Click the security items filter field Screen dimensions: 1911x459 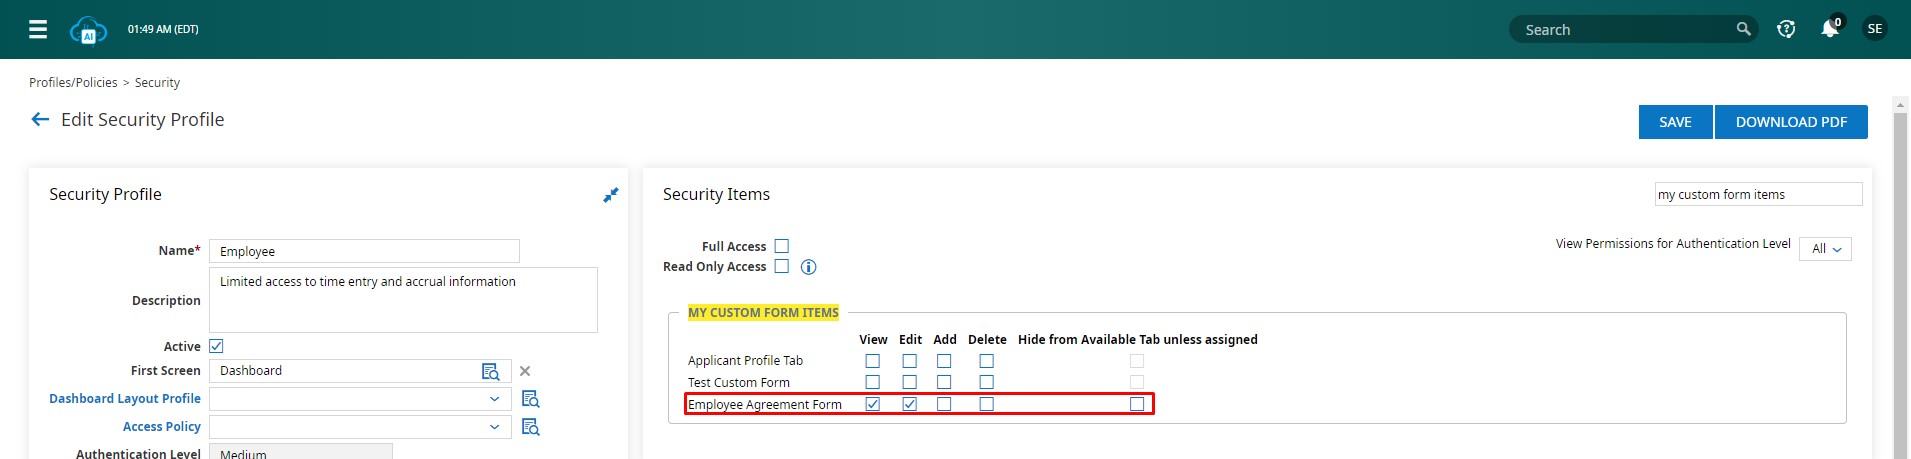click(x=1757, y=194)
